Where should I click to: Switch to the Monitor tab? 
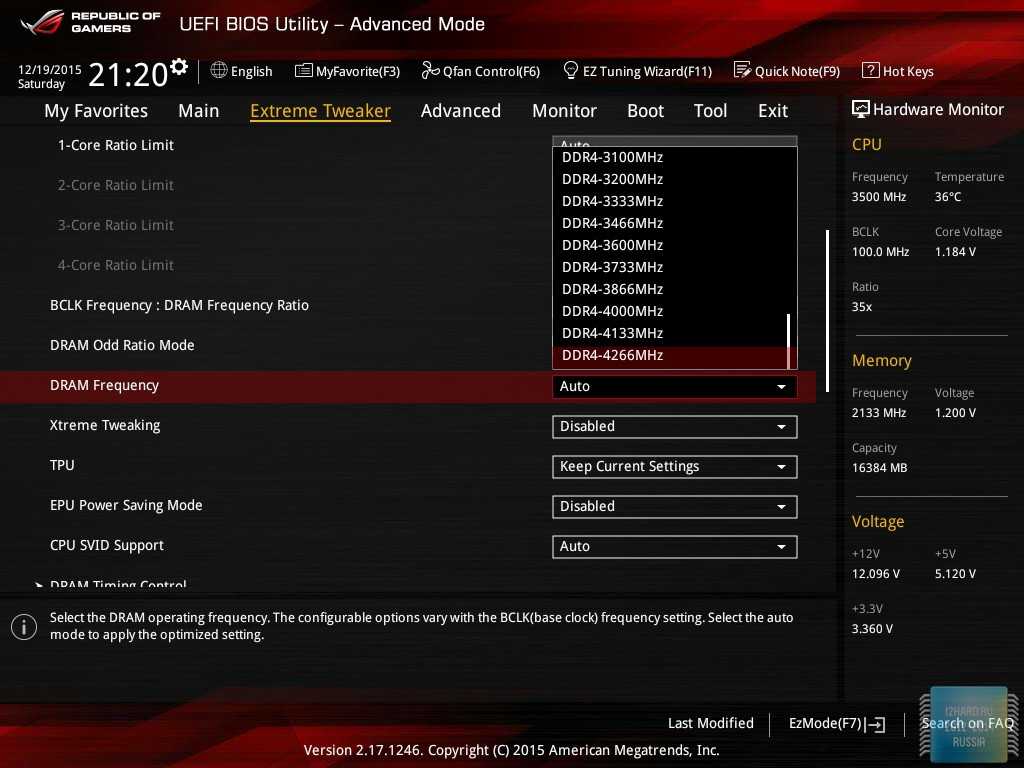tap(564, 111)
